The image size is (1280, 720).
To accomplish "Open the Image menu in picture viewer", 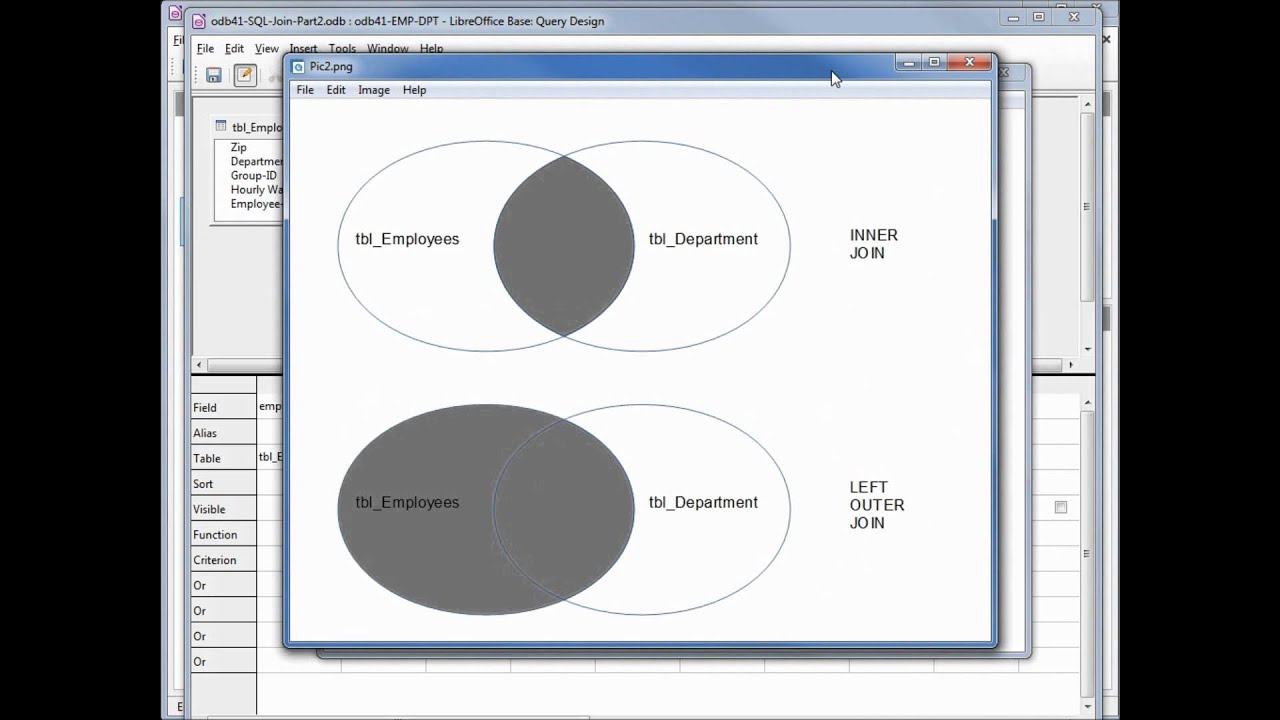I will coord(374,90).
